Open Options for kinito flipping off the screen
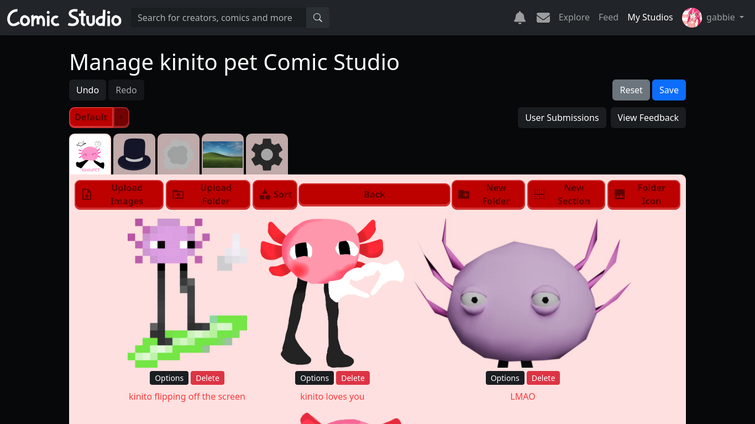This screenshot has height=424, width=755. pos(169,378)
